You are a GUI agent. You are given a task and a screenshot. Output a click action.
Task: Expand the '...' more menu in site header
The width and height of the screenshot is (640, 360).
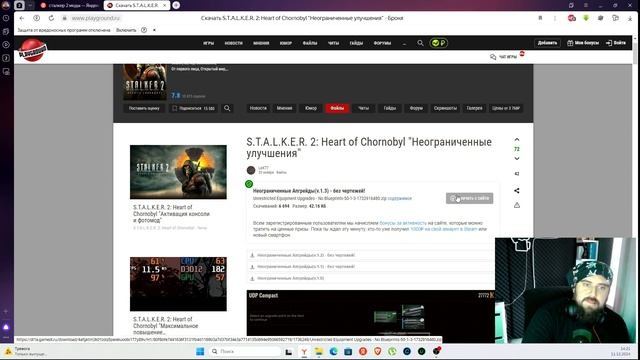(404, 43)
